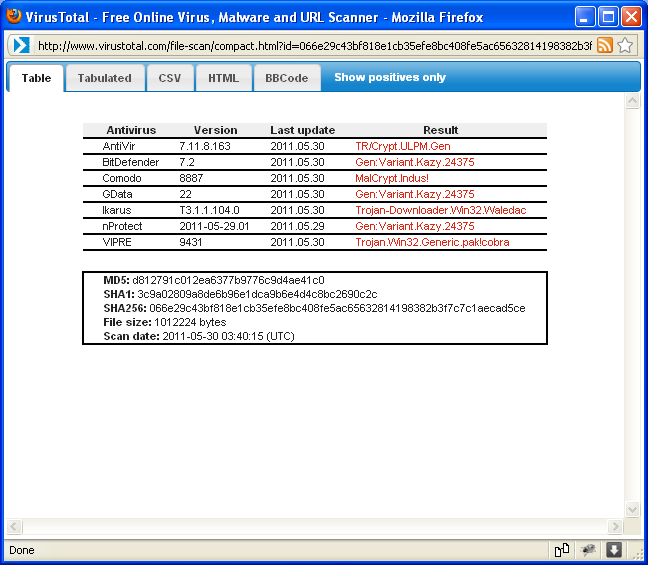Select the Table tab

[36, 78]
